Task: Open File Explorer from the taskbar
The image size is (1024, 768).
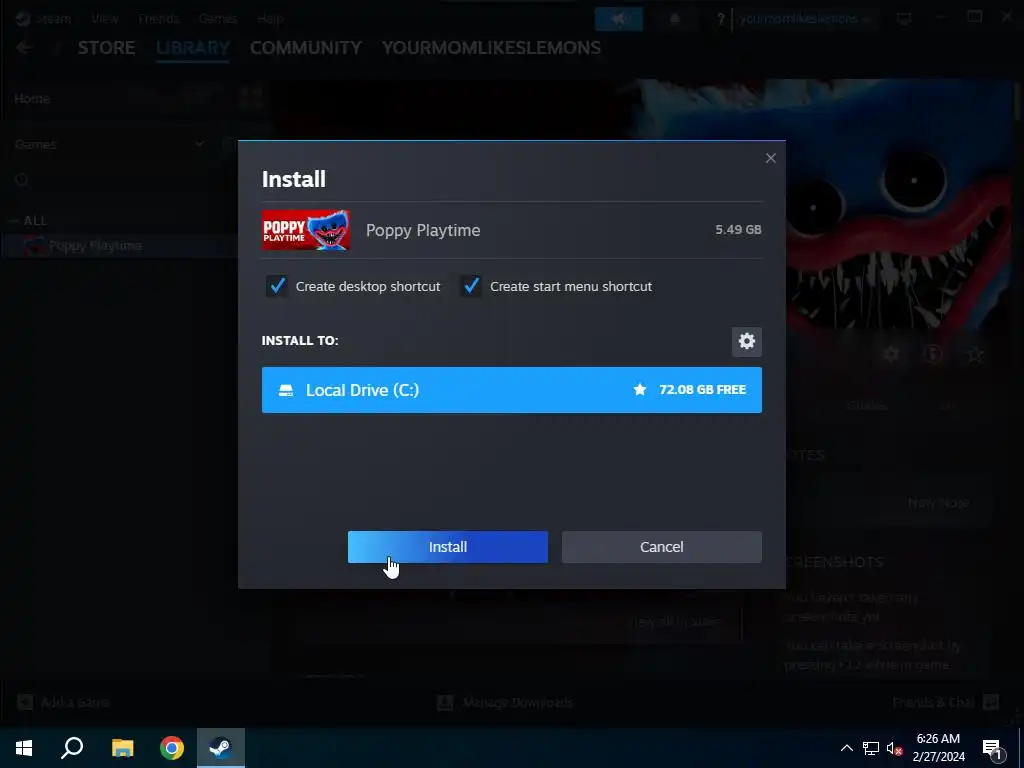Action: click(x=122, y=748)
